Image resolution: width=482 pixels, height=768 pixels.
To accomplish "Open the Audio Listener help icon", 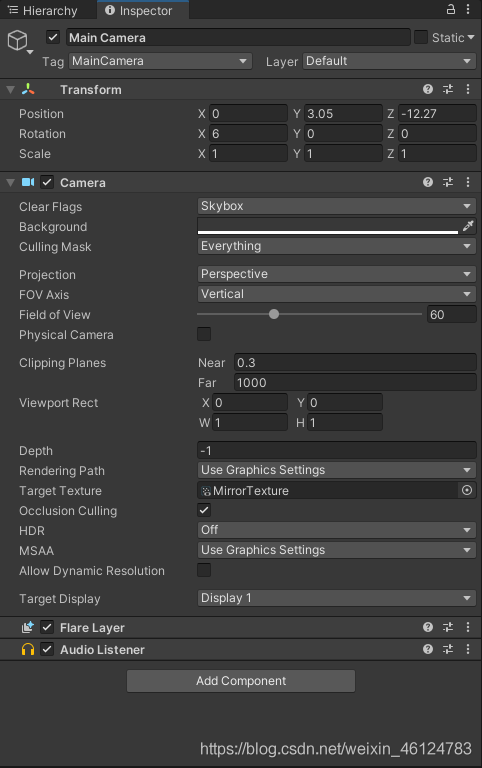I will 428,649.
